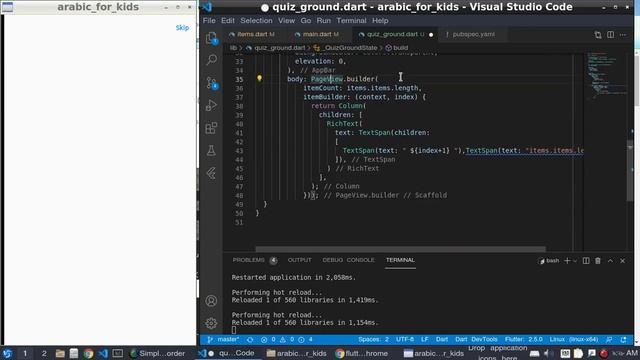
Task: Open the File menu
Action: pos(209,20)
